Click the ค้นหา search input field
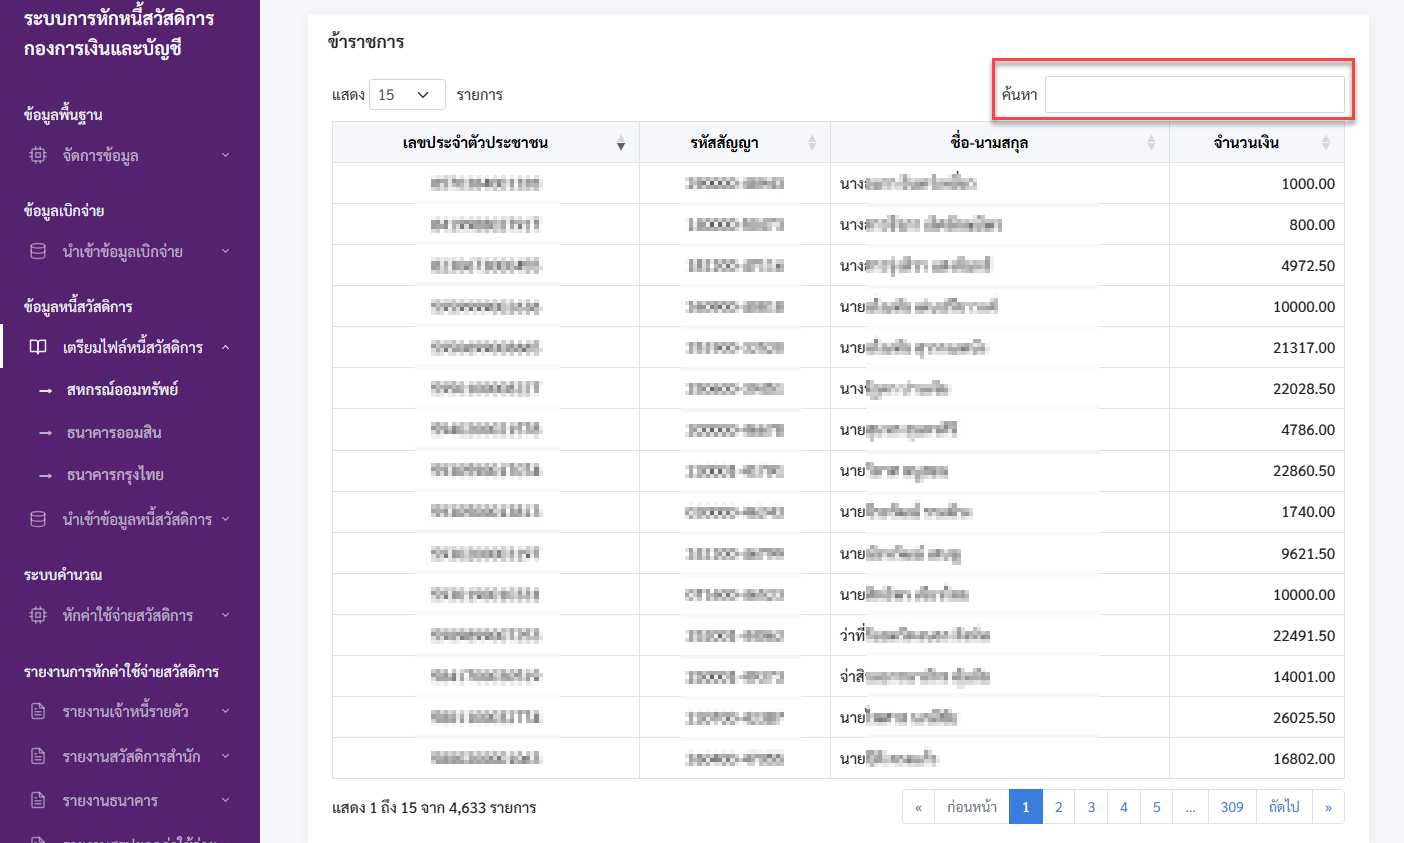This screenshot has width=1404, height=843. click(x=1195, y=94)
